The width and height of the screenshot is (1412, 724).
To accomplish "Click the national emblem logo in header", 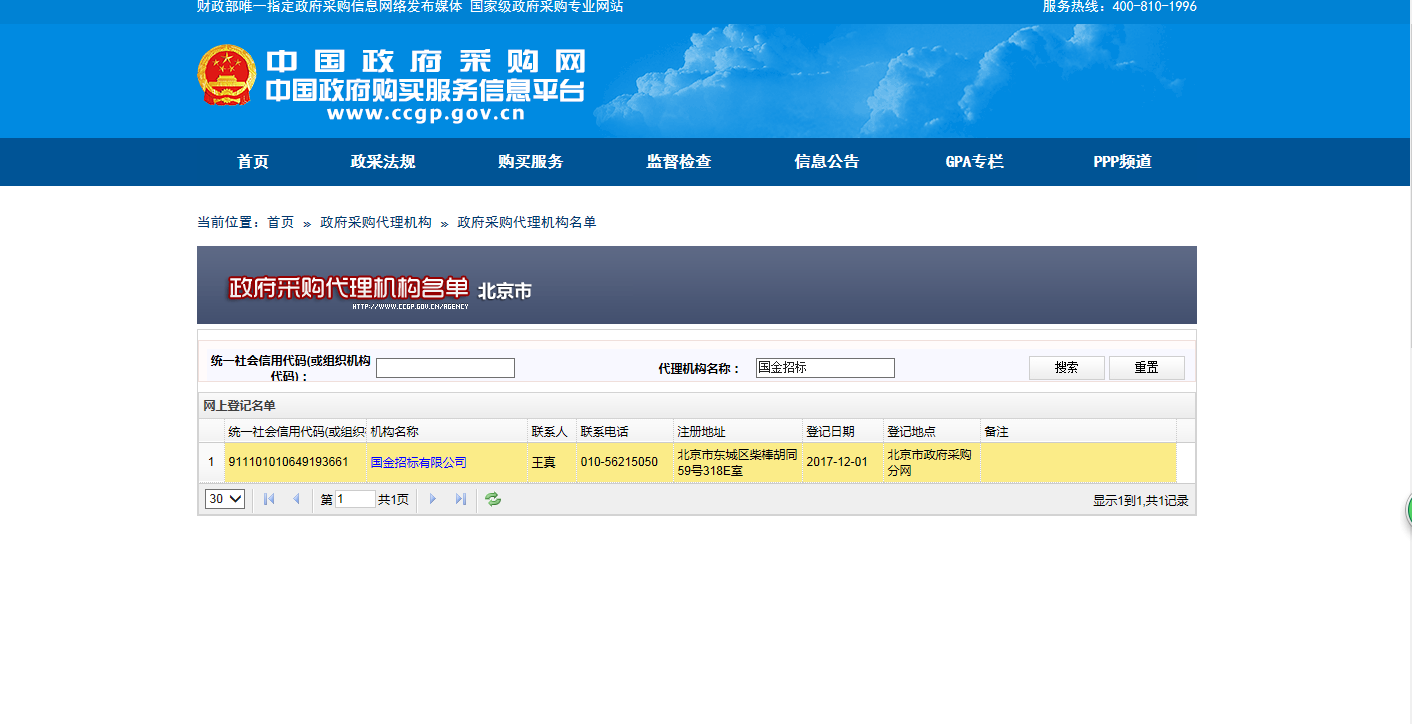I will 227,75.
